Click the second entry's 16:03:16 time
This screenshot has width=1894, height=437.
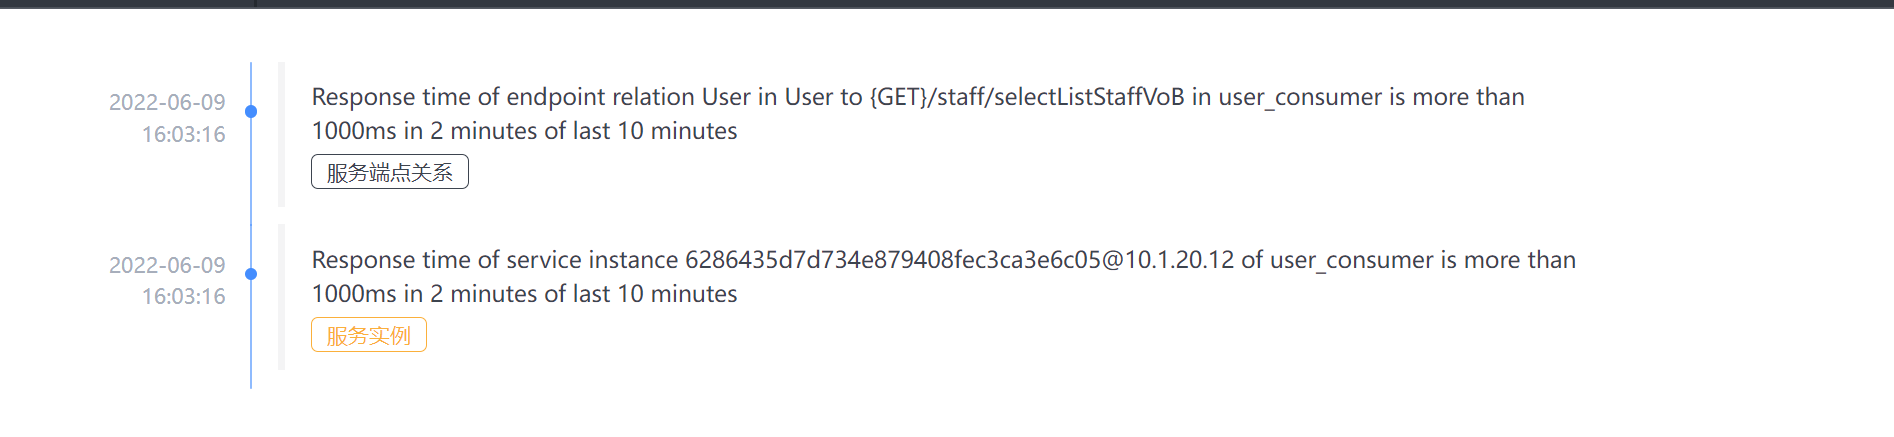click(183, 296)
